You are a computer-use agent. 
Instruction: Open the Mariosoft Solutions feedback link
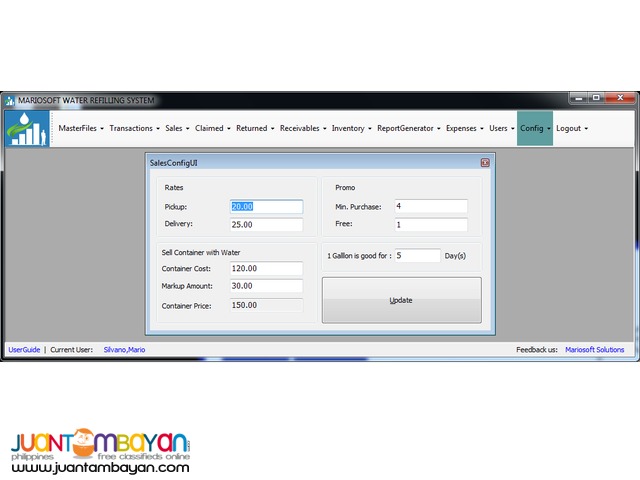595,350
